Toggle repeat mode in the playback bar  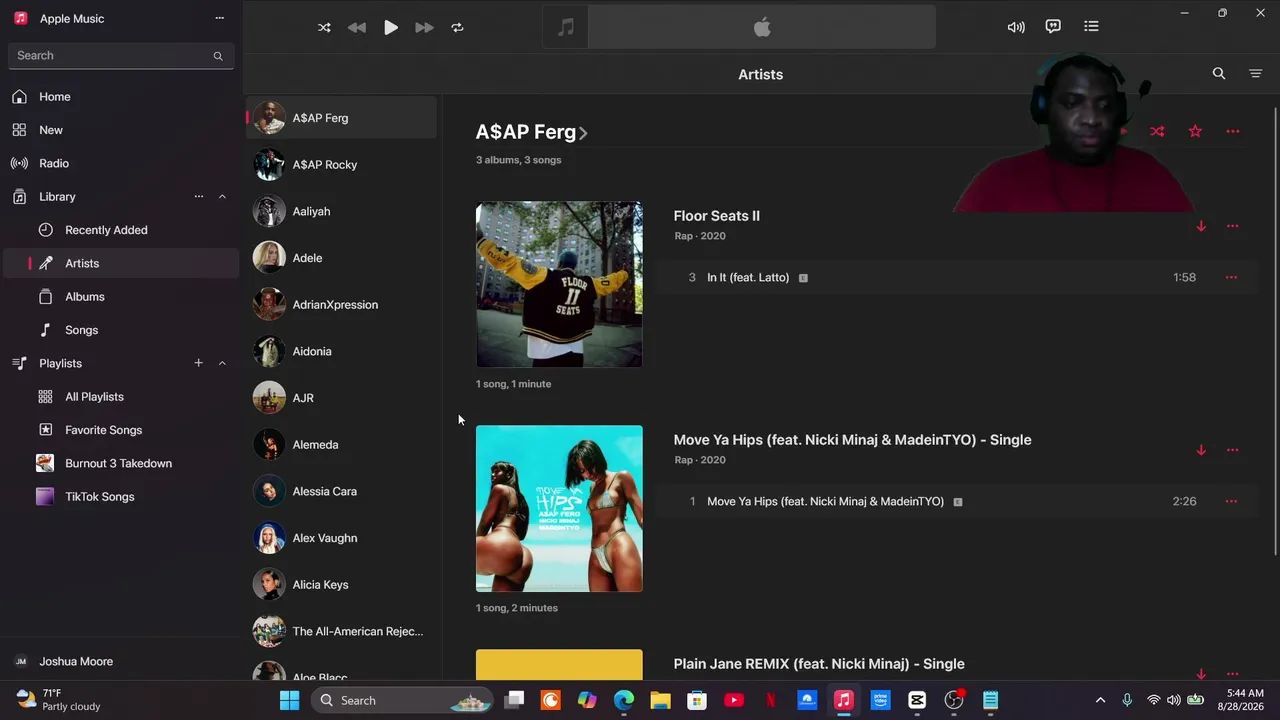pos(457,28)
